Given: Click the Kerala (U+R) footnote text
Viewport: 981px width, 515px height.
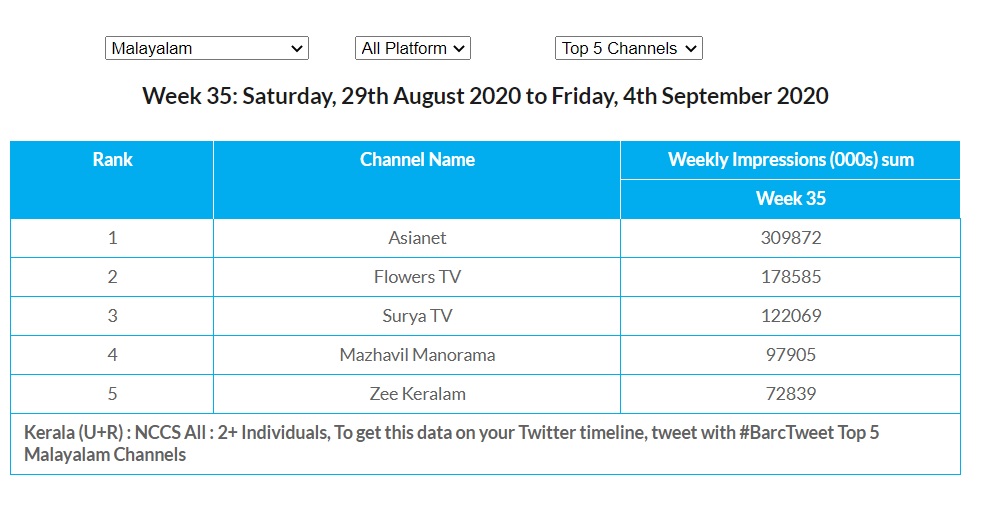Looking at the screenshot, I should (x=450, y=443).
